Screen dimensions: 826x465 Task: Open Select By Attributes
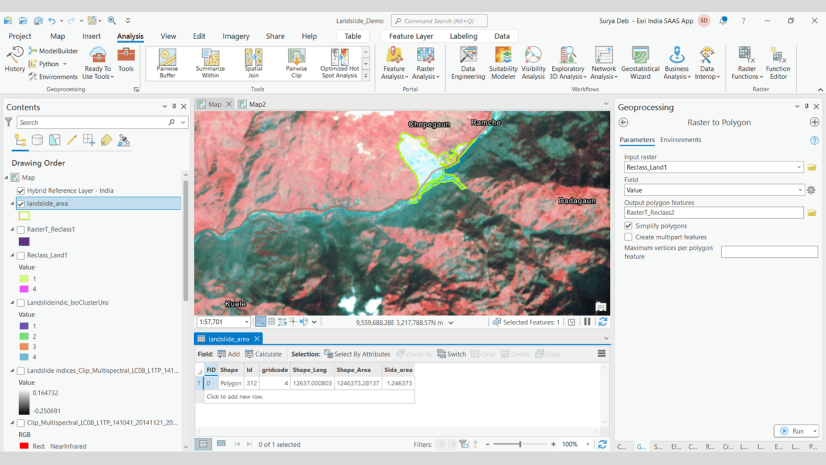tap(357, 354)
